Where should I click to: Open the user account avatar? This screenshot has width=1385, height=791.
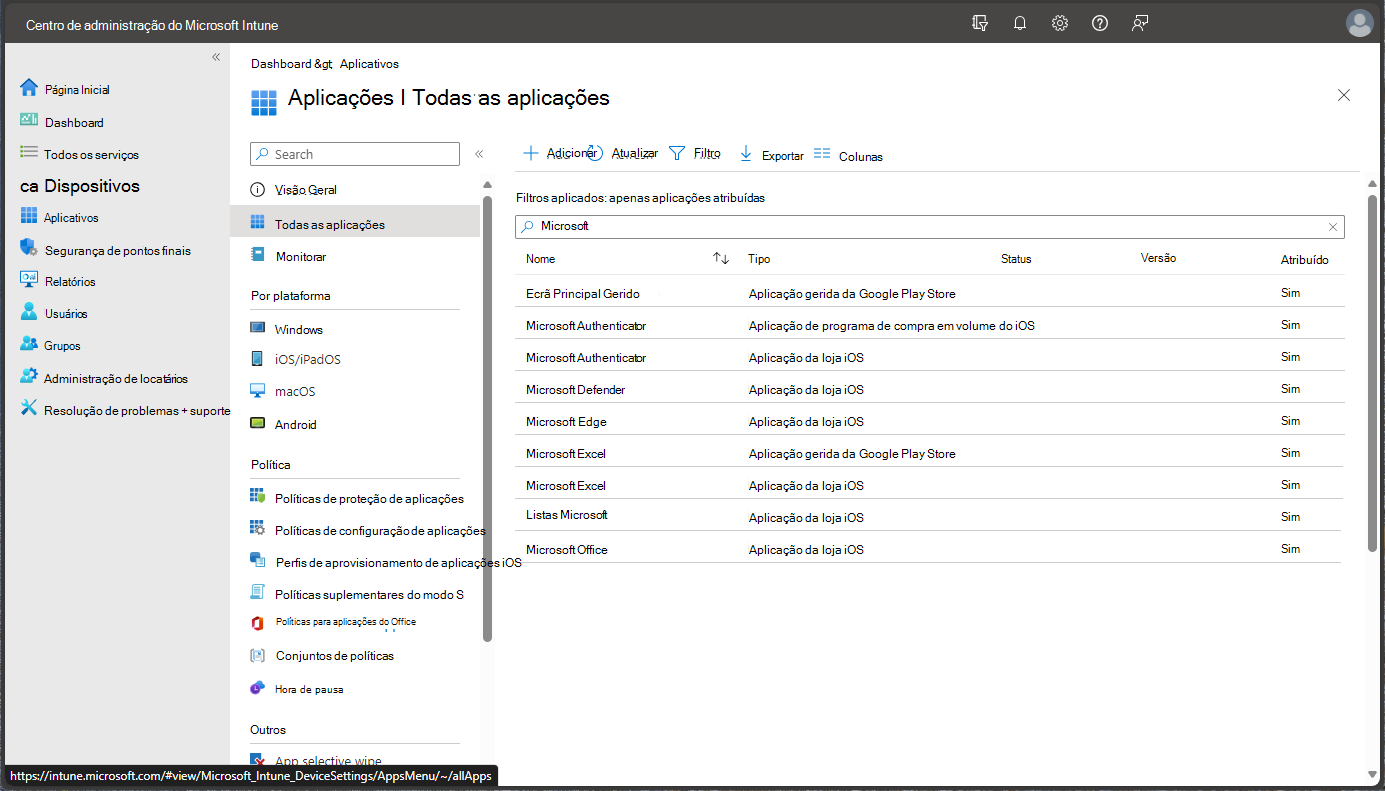[1359, 23]
